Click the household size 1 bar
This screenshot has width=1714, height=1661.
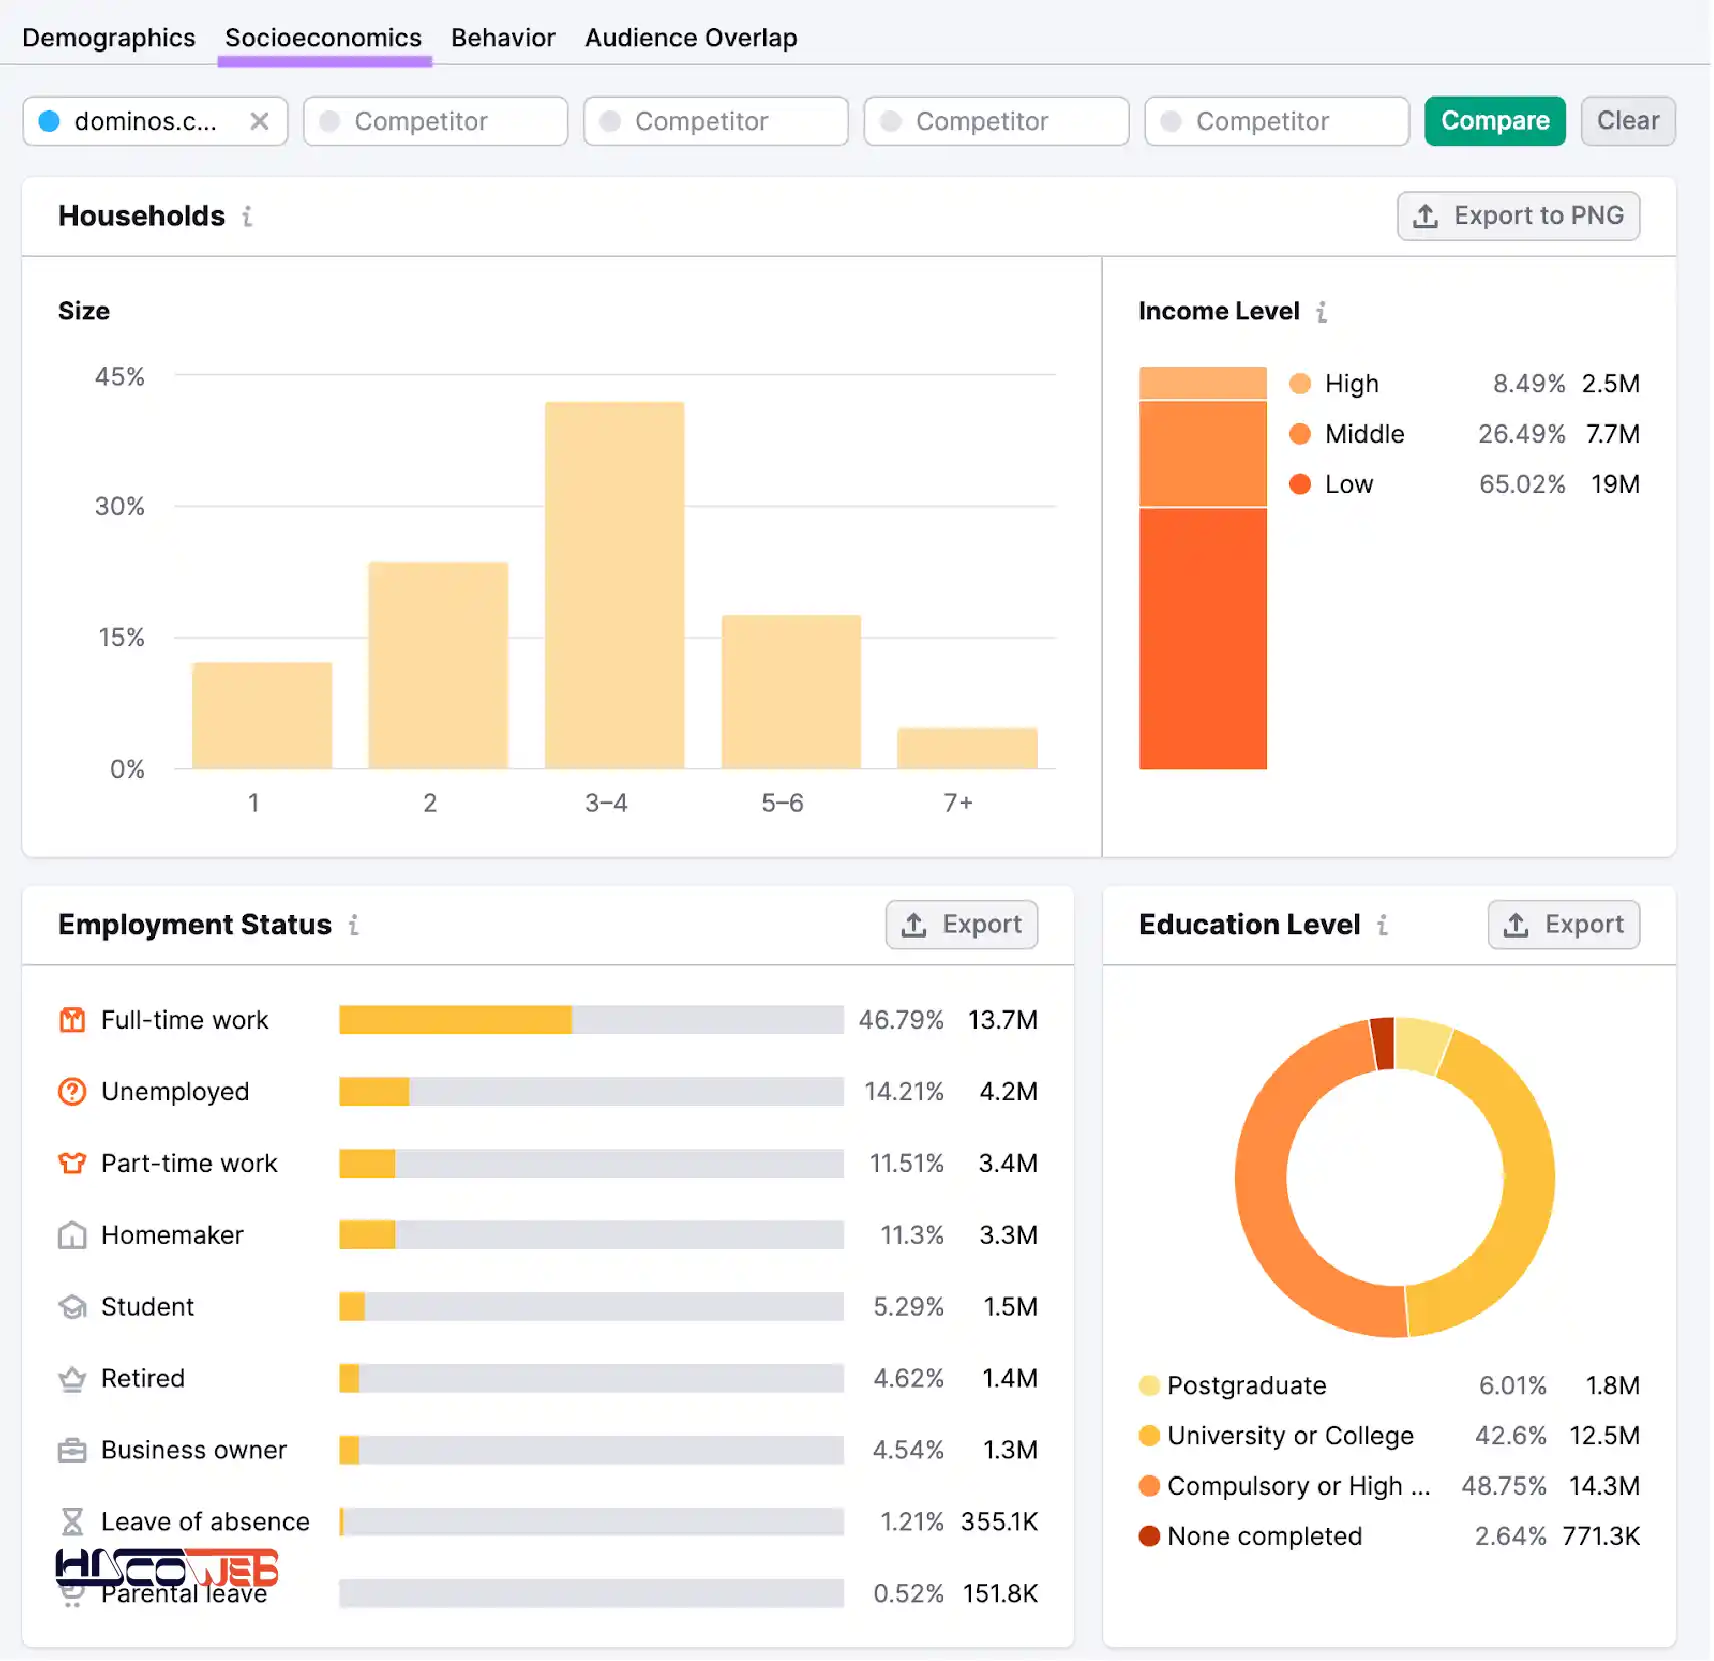click(262, 716)
